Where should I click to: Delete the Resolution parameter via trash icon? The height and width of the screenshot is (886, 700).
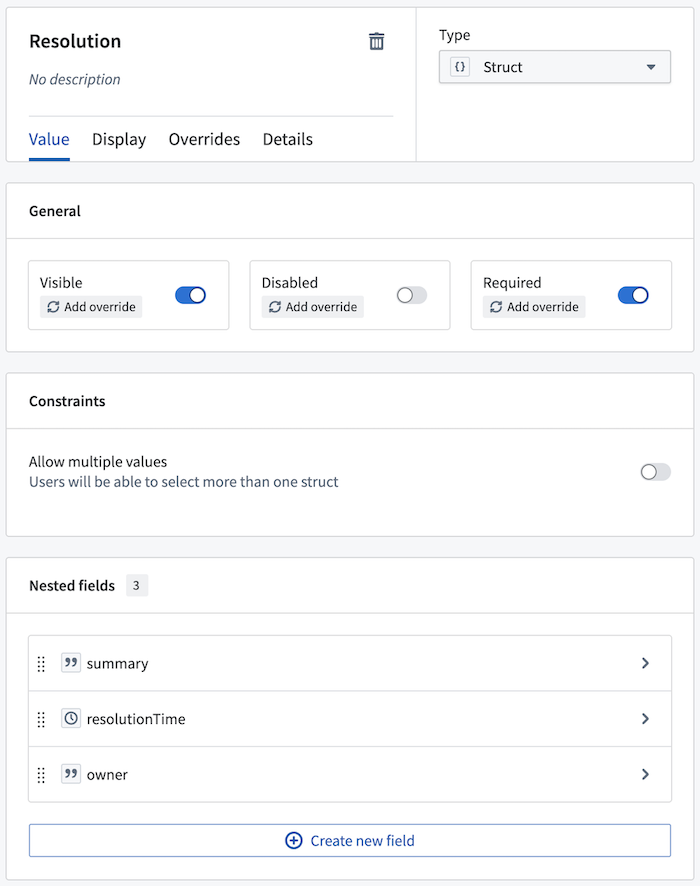point(376,41)
